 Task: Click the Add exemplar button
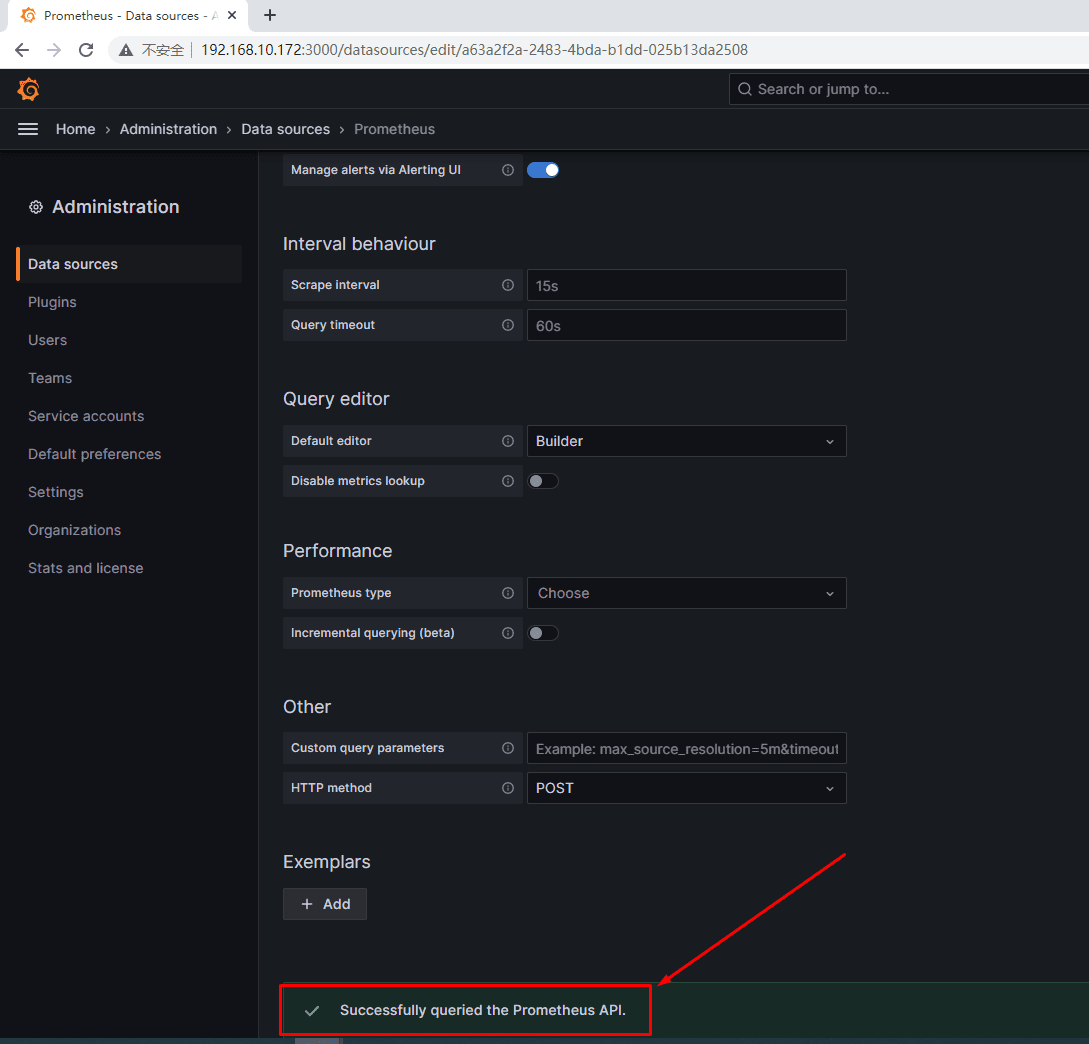[325, 904]
